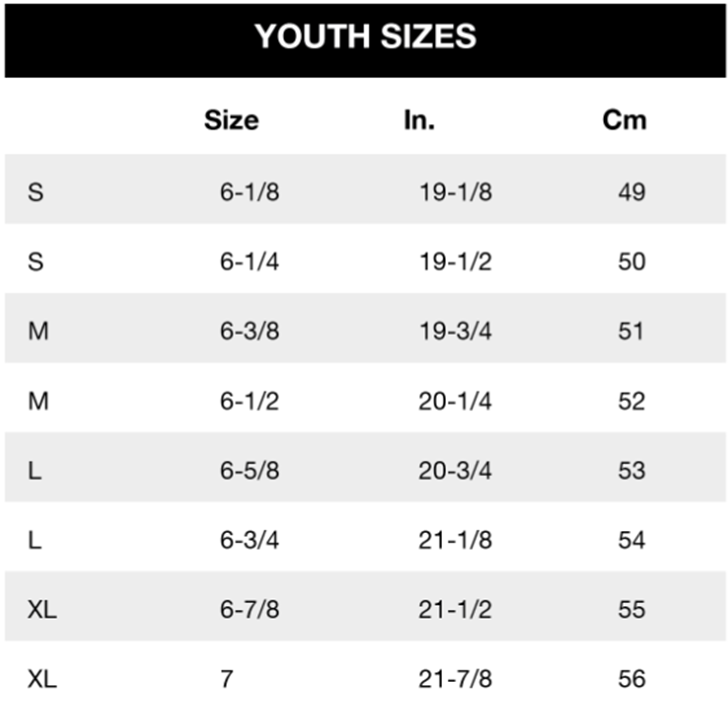Click the 49 cm value
This screenshot has width=728, height=705.
coord(631,192)
